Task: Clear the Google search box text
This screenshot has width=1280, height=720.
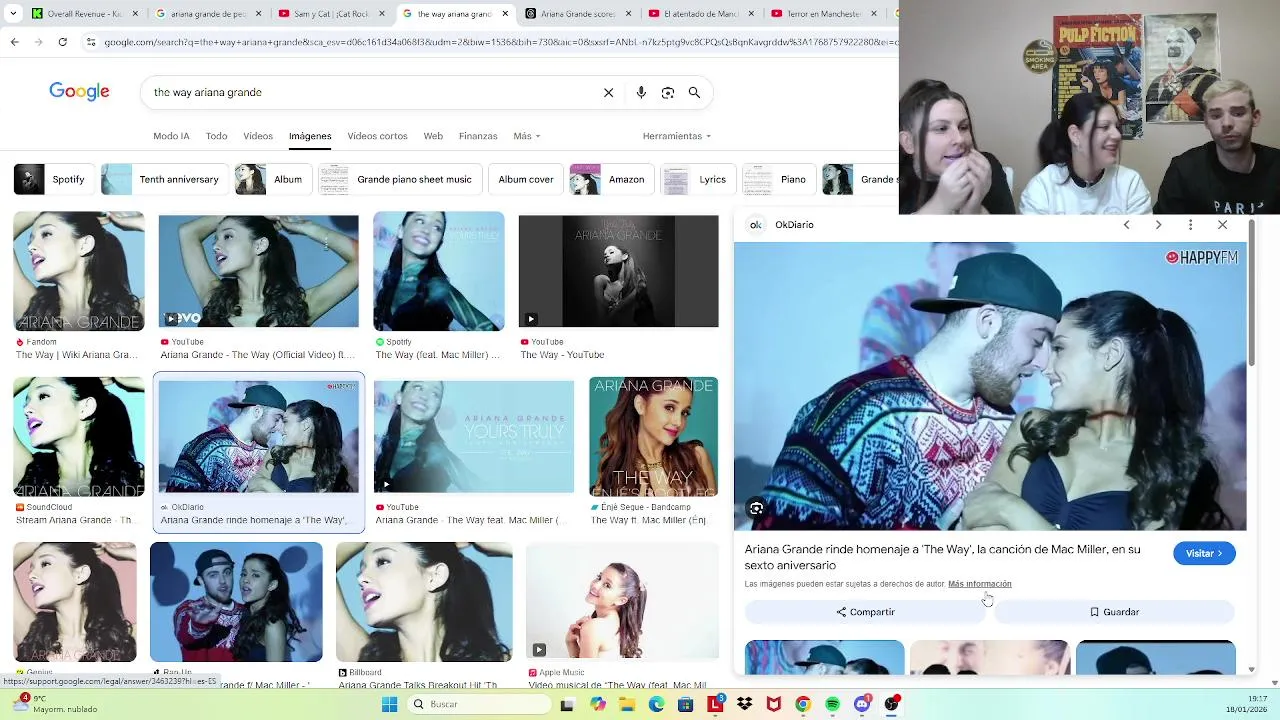Action: 608,92
